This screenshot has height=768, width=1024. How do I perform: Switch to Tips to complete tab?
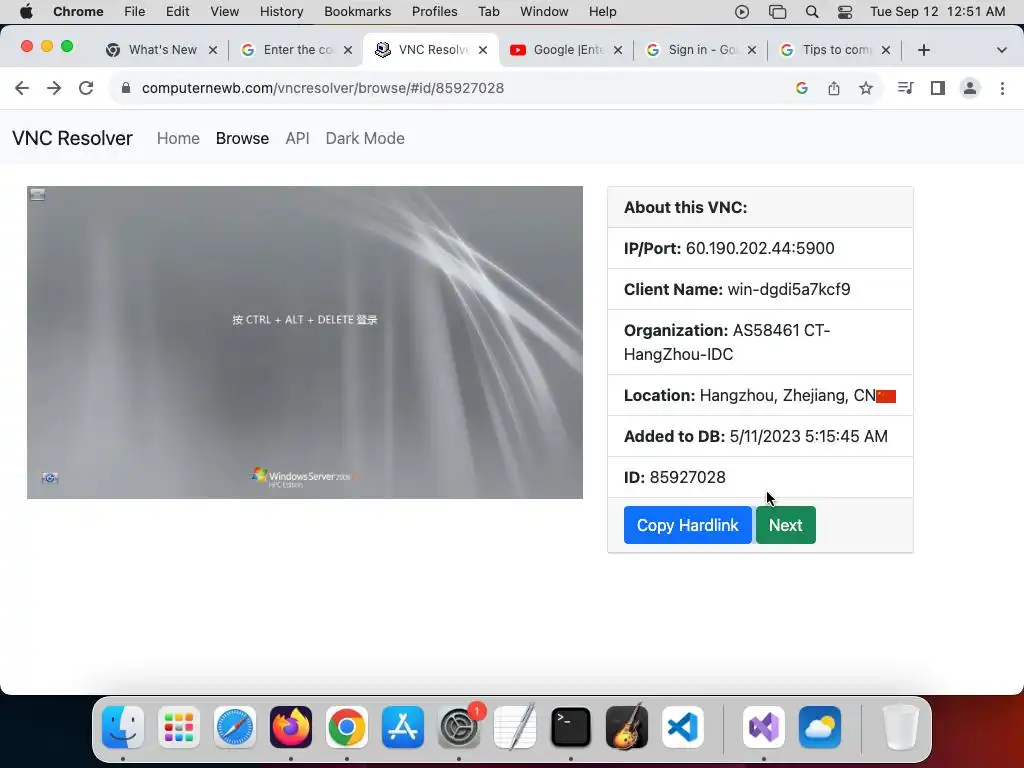834,50
